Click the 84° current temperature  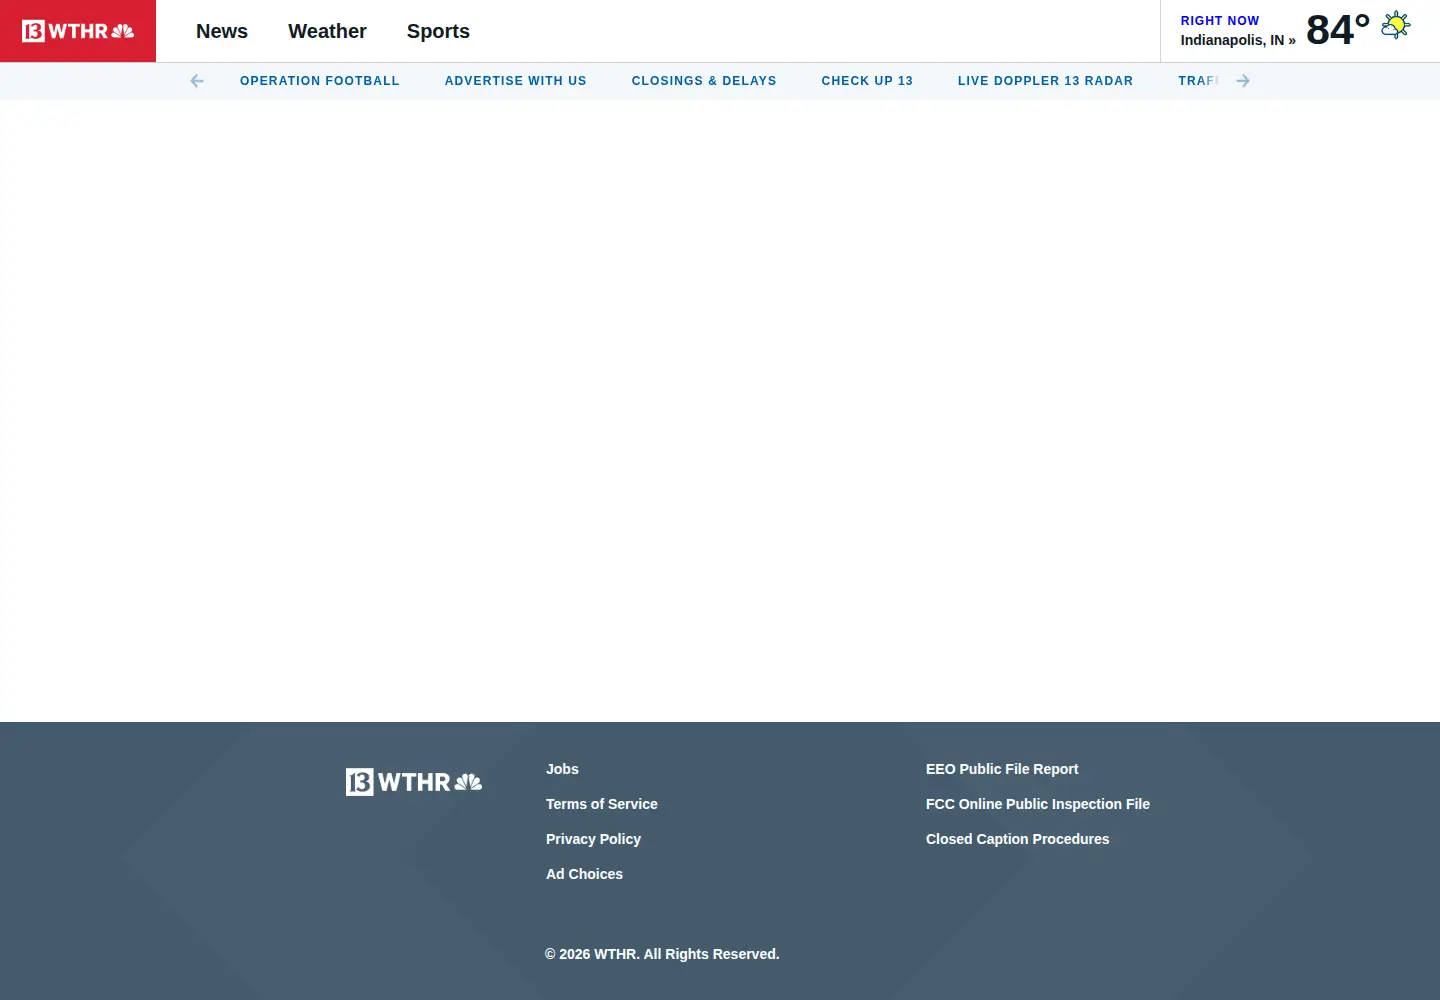(1338, 30)
